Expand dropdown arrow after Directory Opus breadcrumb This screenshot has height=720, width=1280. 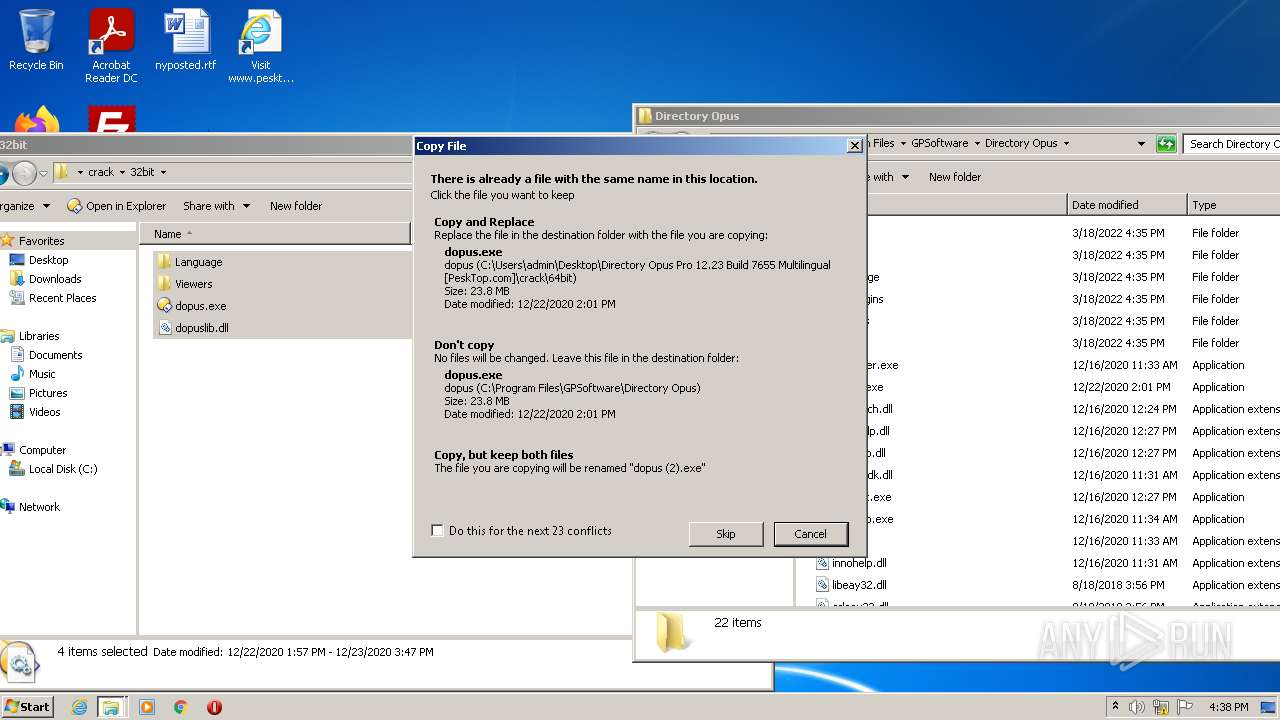[x=1066, y=144]
